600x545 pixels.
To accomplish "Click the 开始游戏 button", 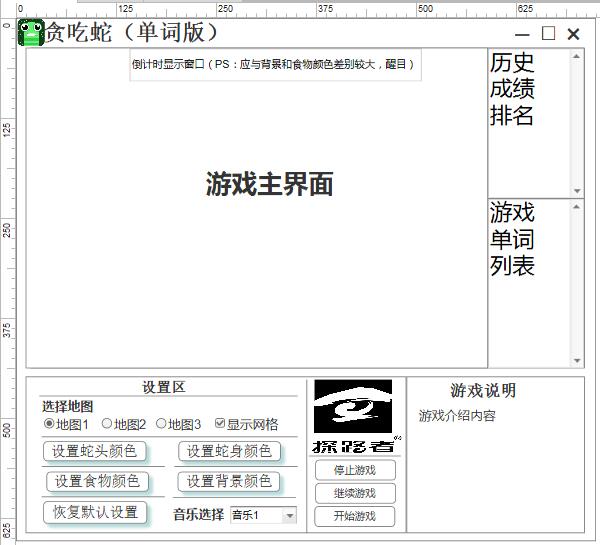I will point(355,516).
